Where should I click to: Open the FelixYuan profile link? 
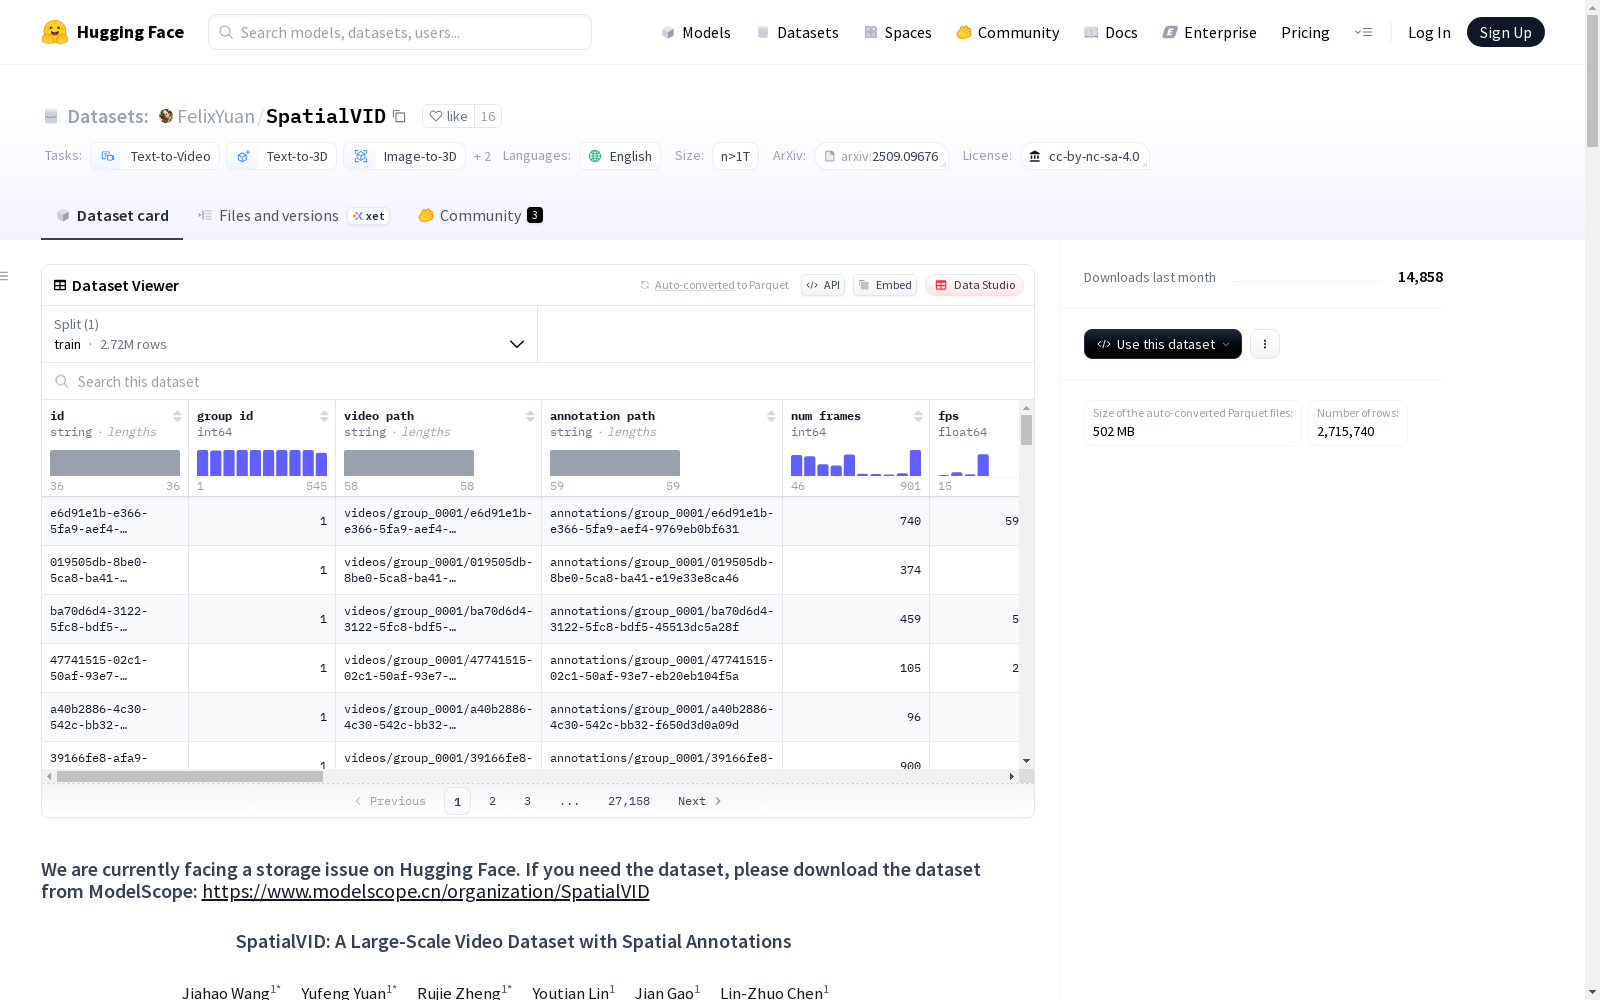216,116
